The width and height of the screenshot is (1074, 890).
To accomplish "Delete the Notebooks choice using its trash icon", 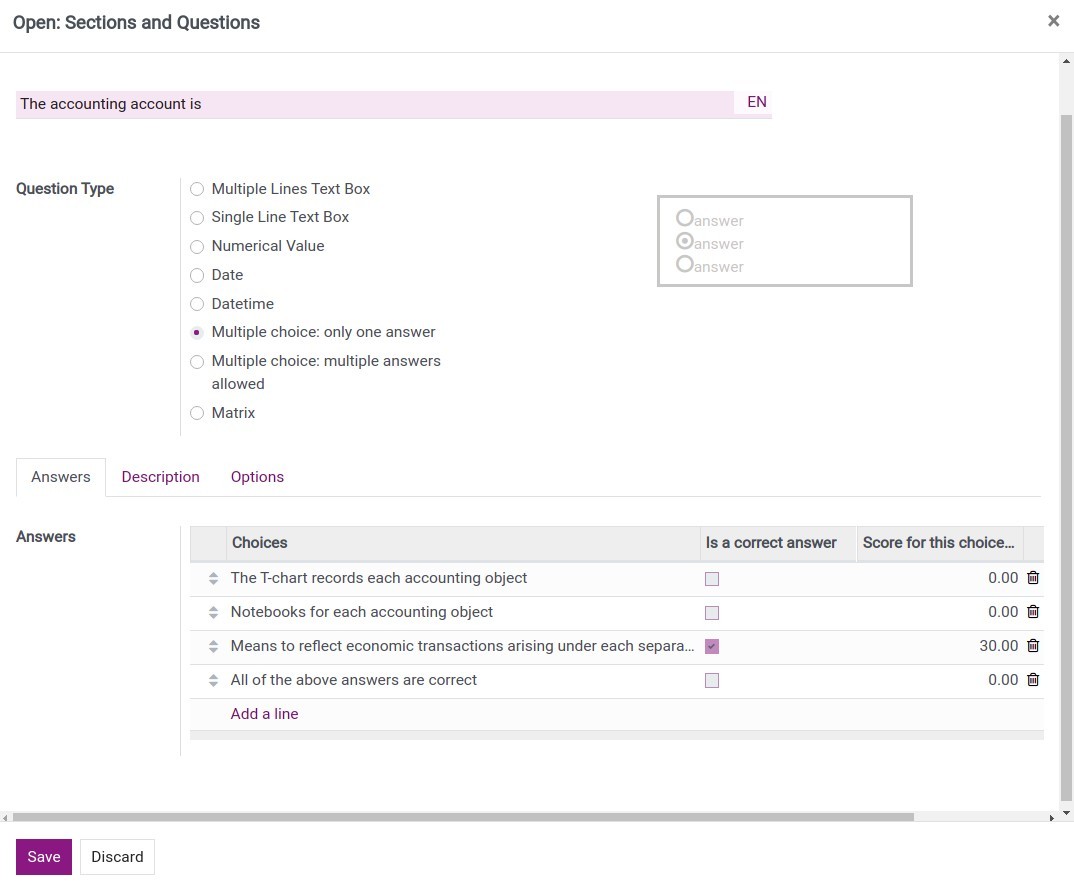I will tap(1033, 612).
